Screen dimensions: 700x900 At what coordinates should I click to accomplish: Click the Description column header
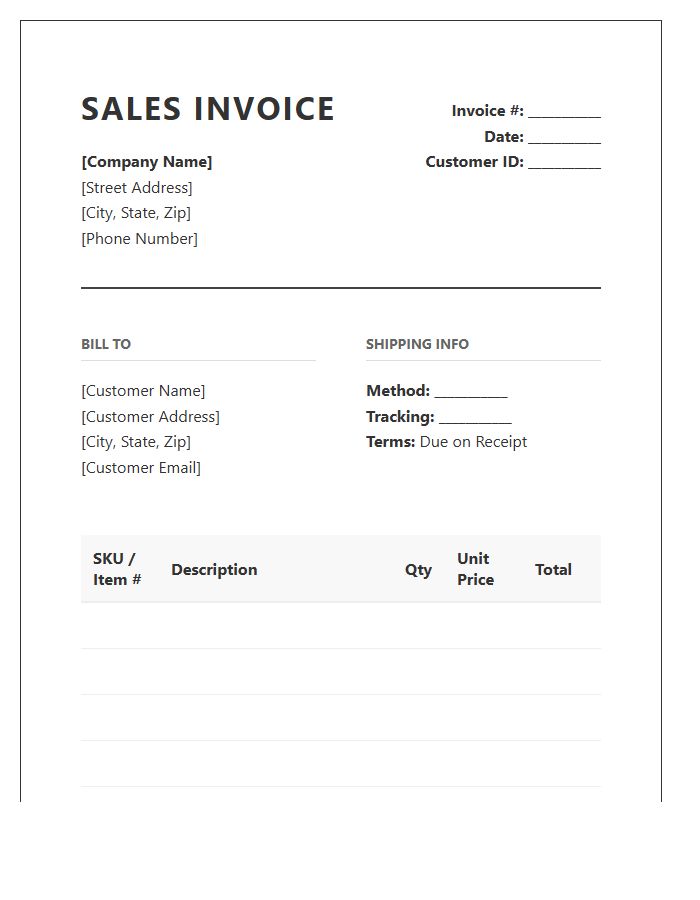215,570
